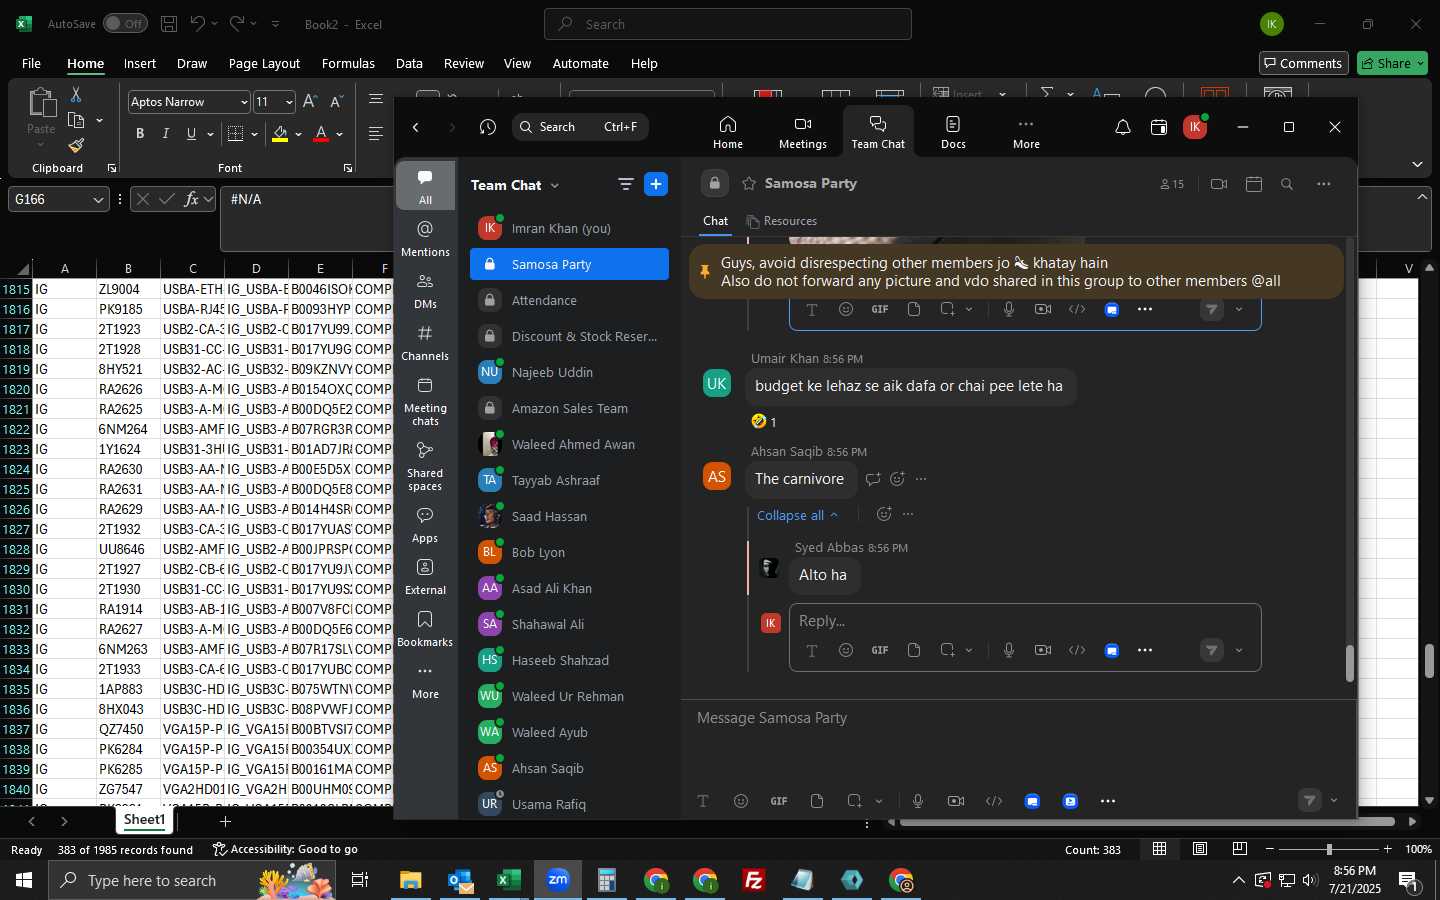Open Excel File menu
The image size is (1440, 900).
pyautogui.click(x=31, y=63)
